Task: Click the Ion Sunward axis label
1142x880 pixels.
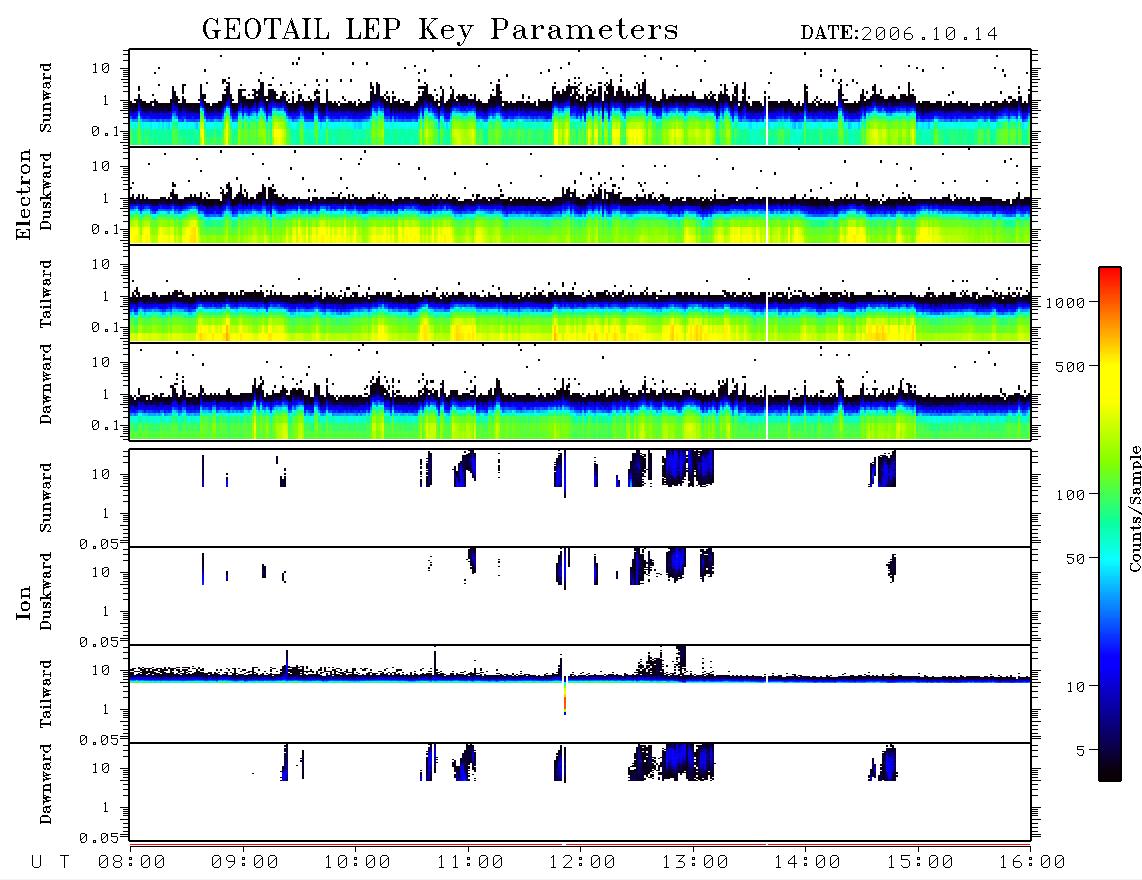Action: (x=46, y=498)
